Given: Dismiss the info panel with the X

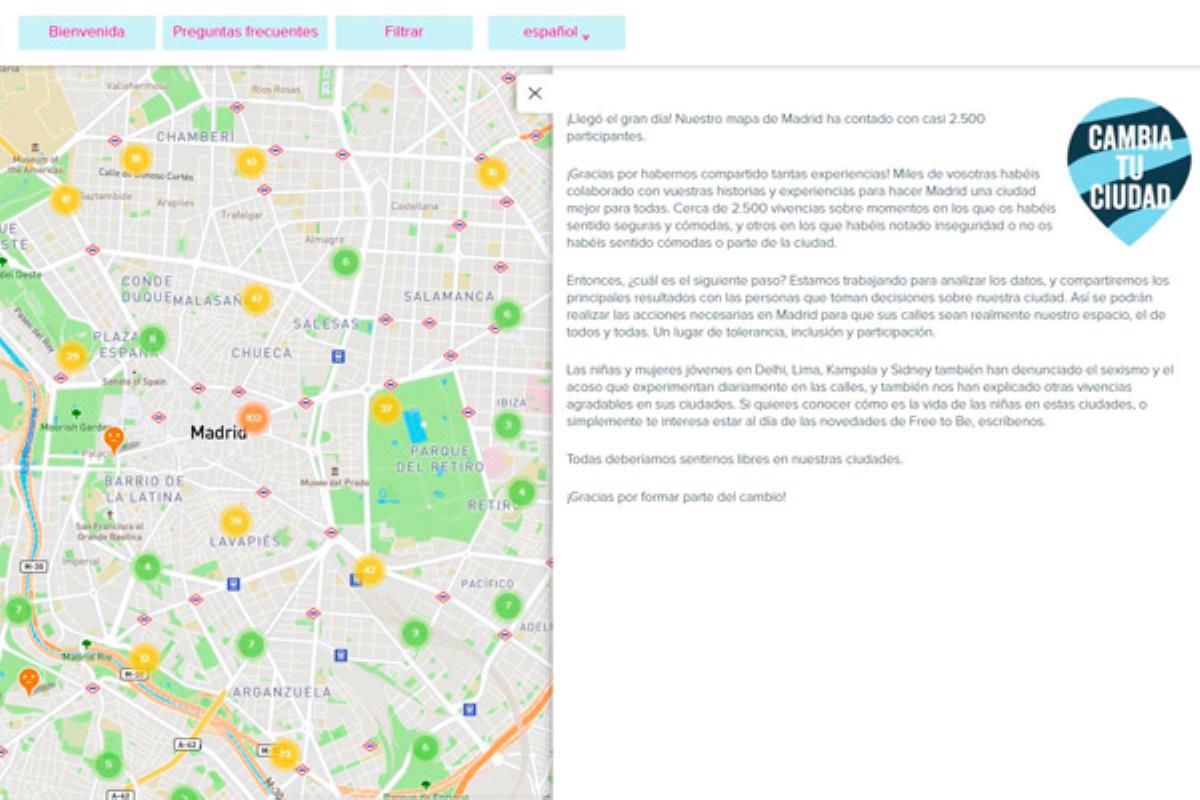Looking at the screenshot, I should coord(536,93).
